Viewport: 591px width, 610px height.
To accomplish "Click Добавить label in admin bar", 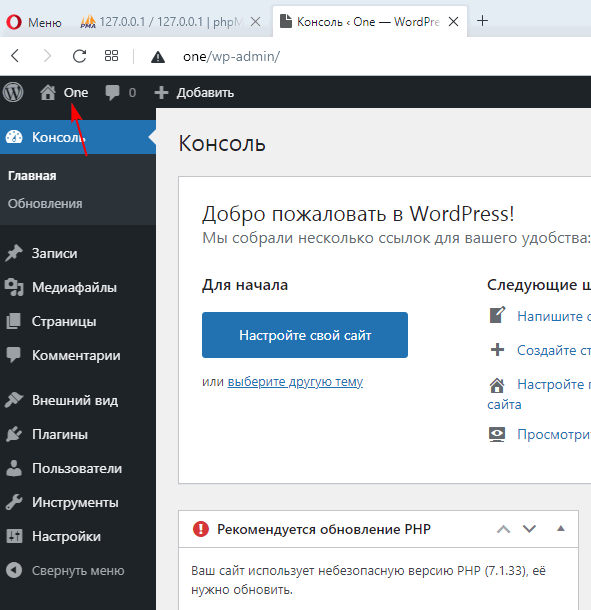I will 205,93.
